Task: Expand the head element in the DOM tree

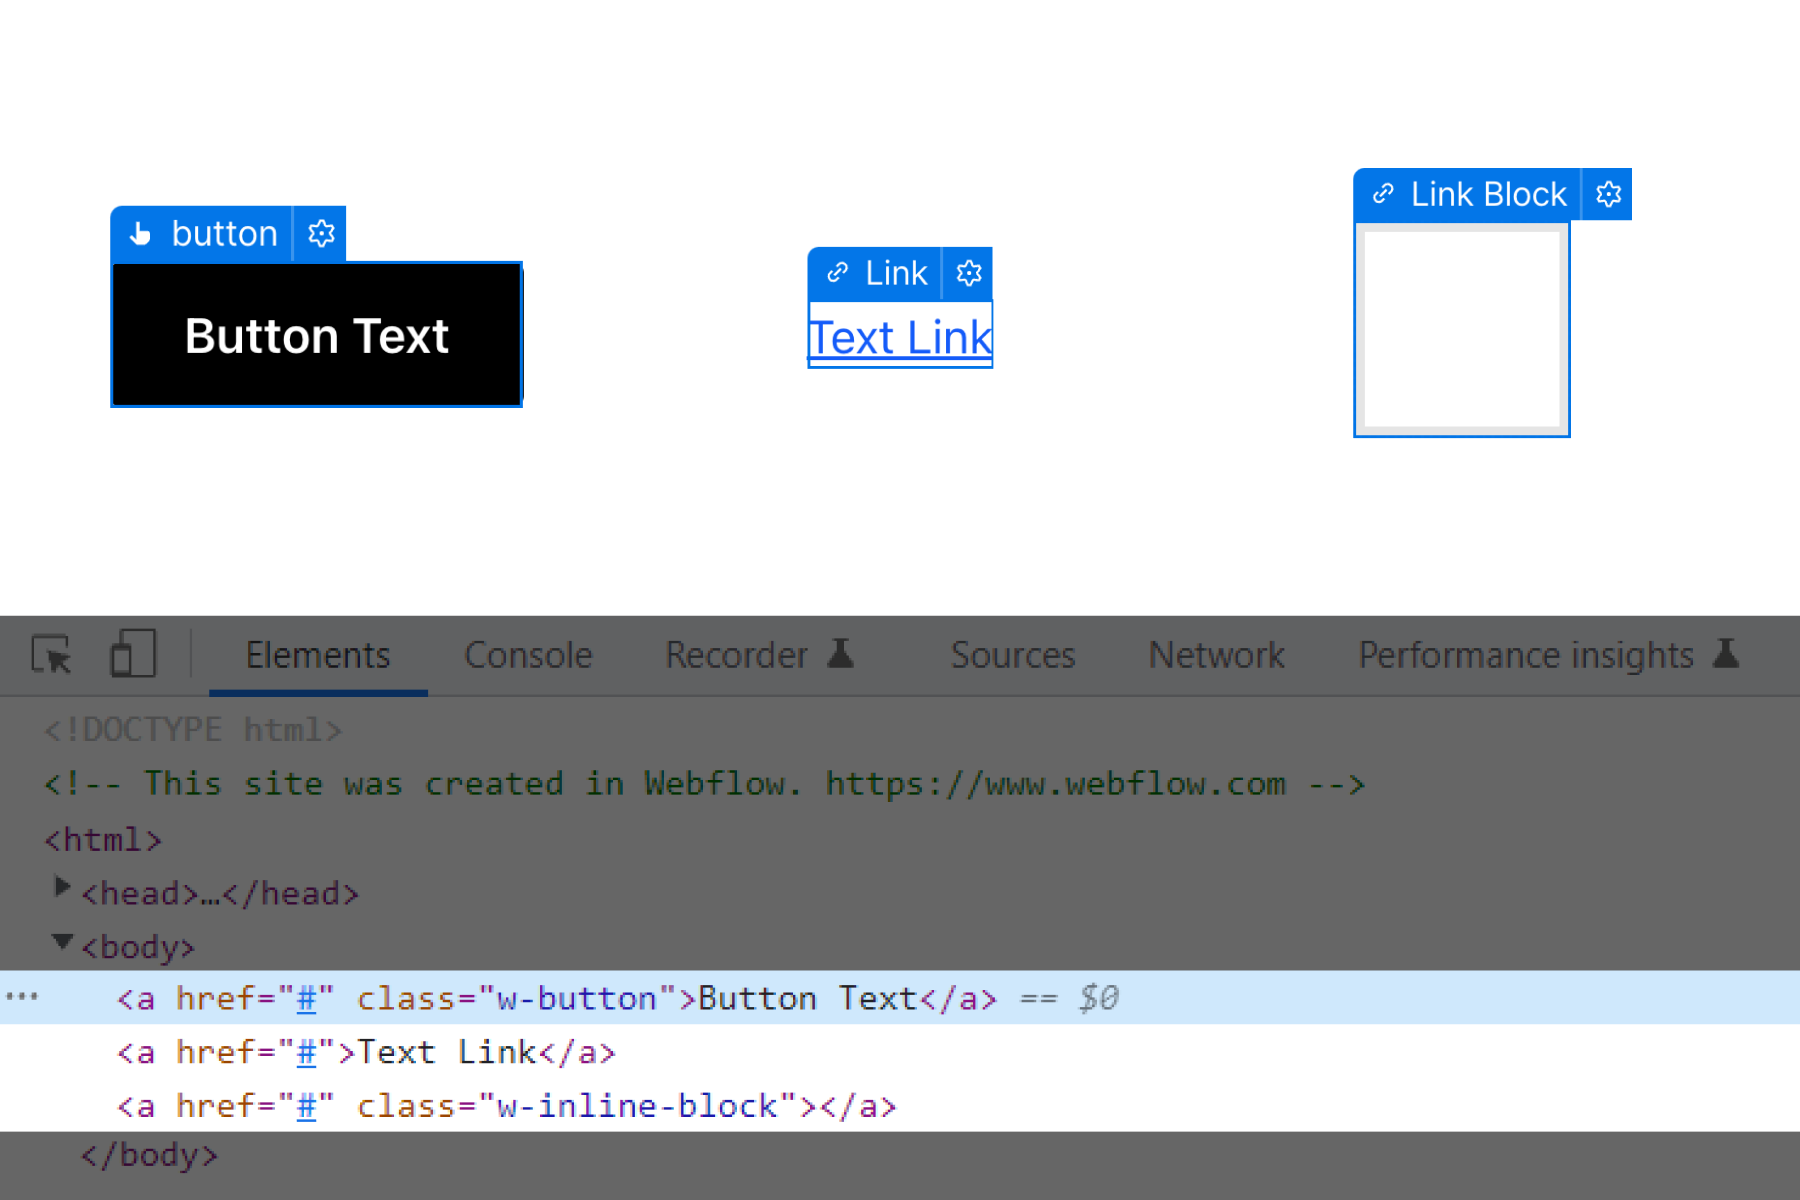Action: (61, 886)
